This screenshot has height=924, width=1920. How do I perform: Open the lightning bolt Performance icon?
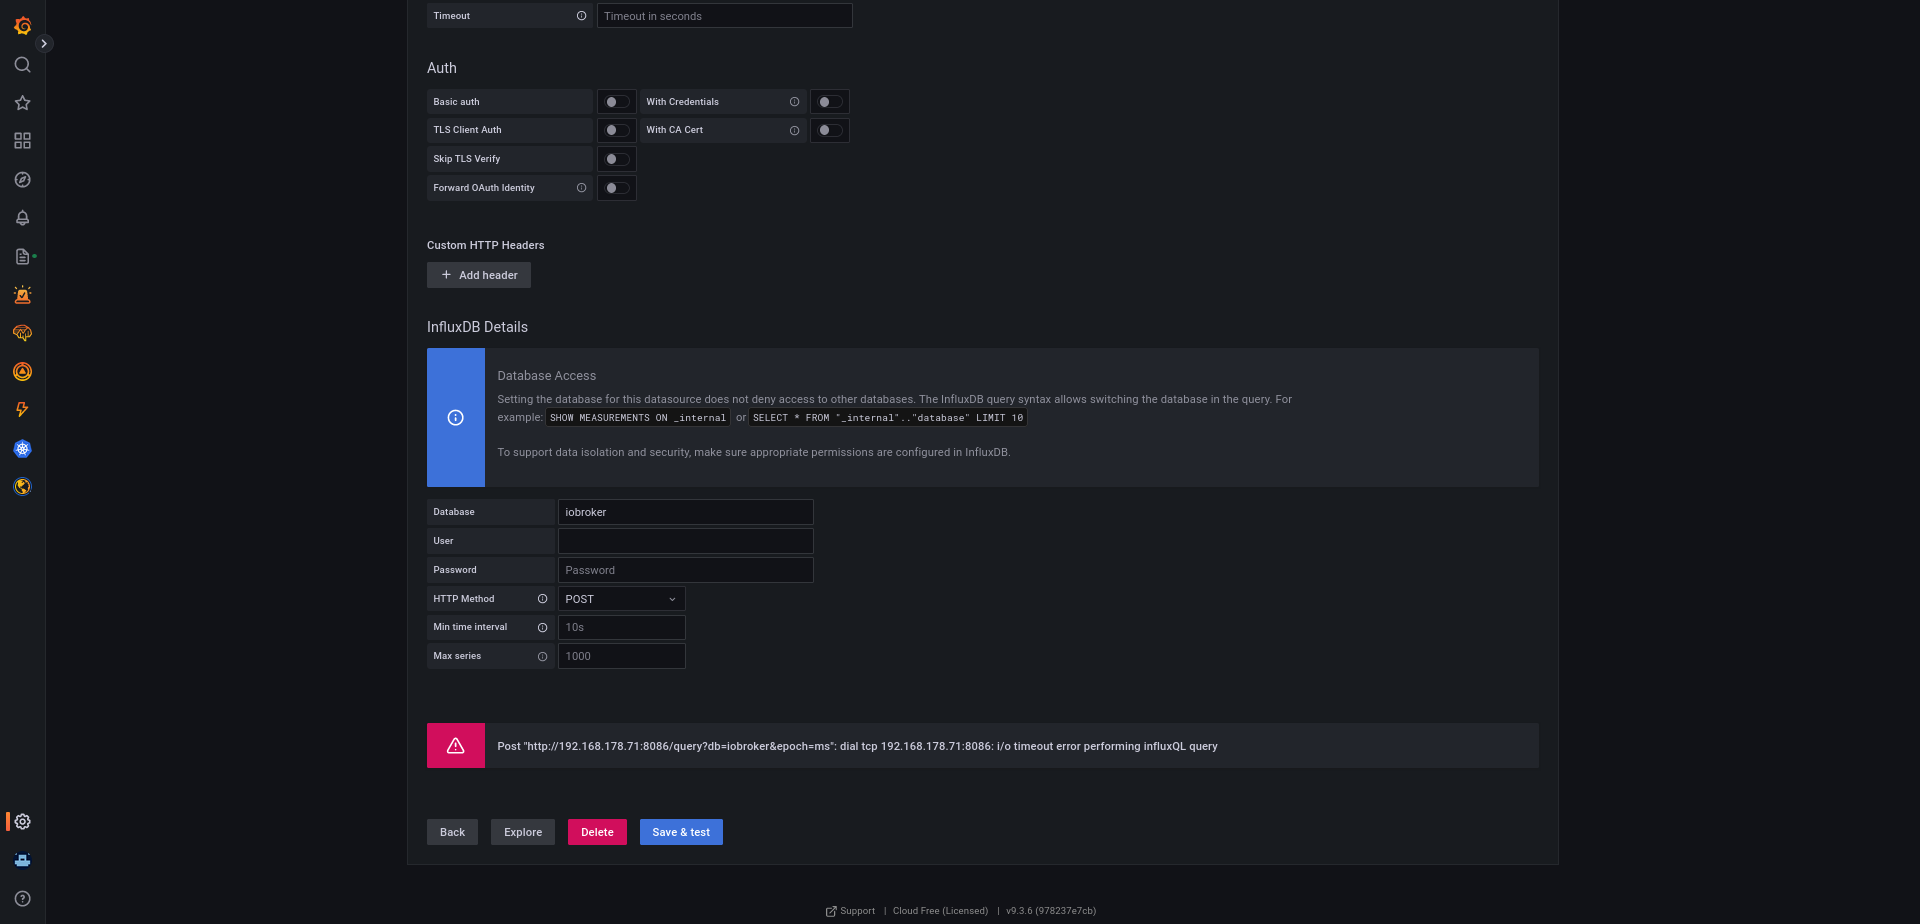22,410
